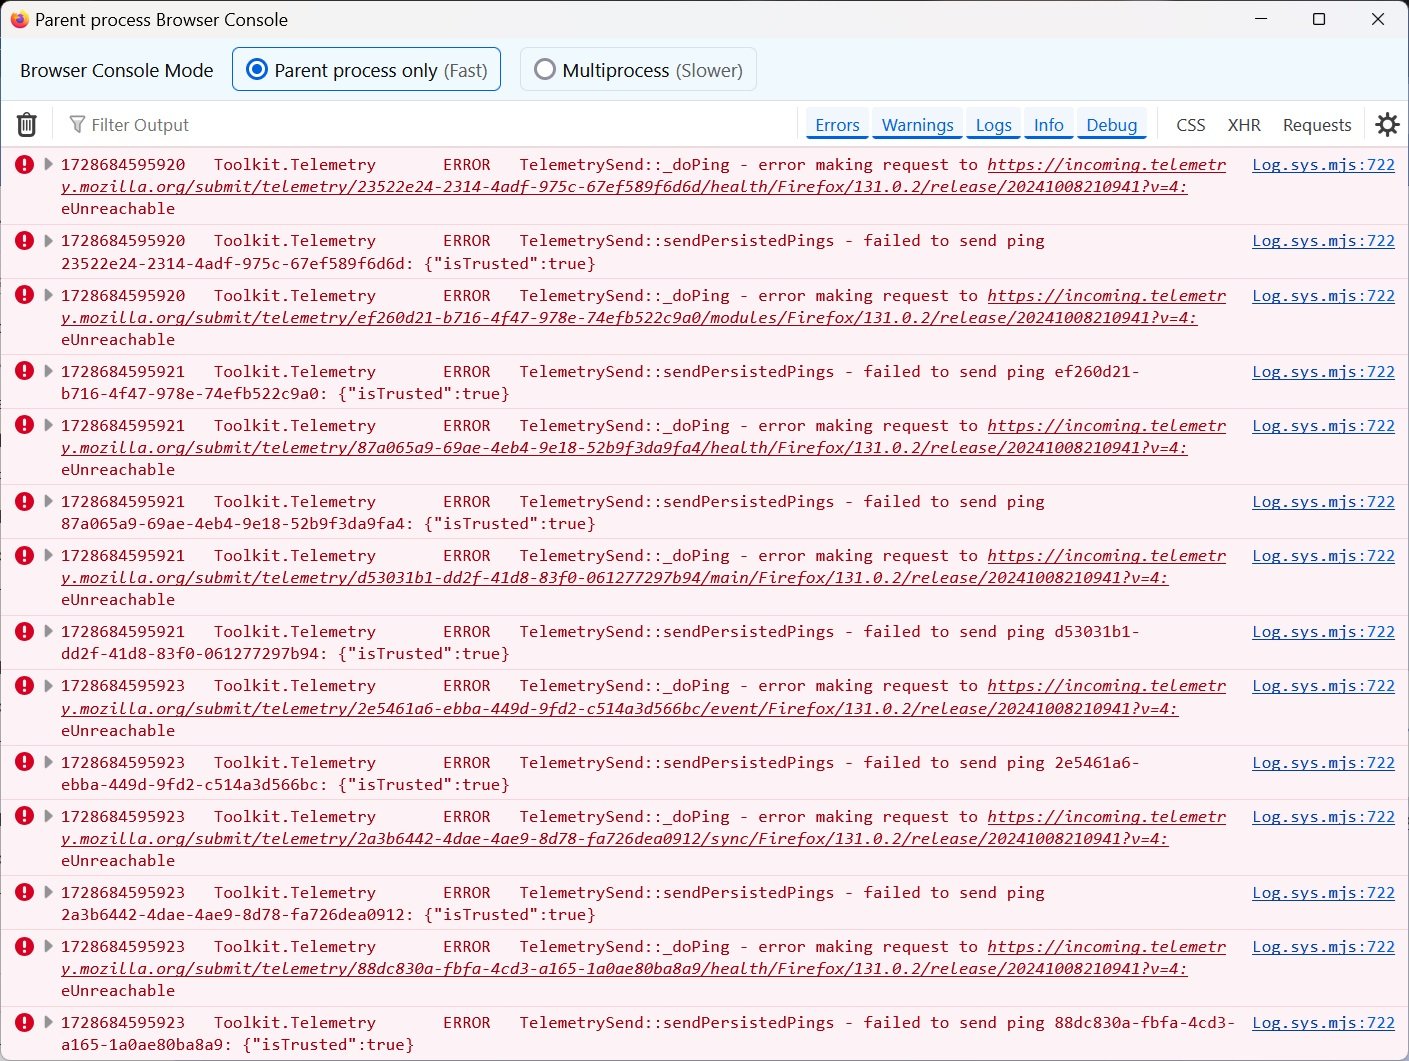Click error icon of 2a3b6442 sync _doPing row
The height and width of the screenshot is (1061, 1409).
pos(24,816)
